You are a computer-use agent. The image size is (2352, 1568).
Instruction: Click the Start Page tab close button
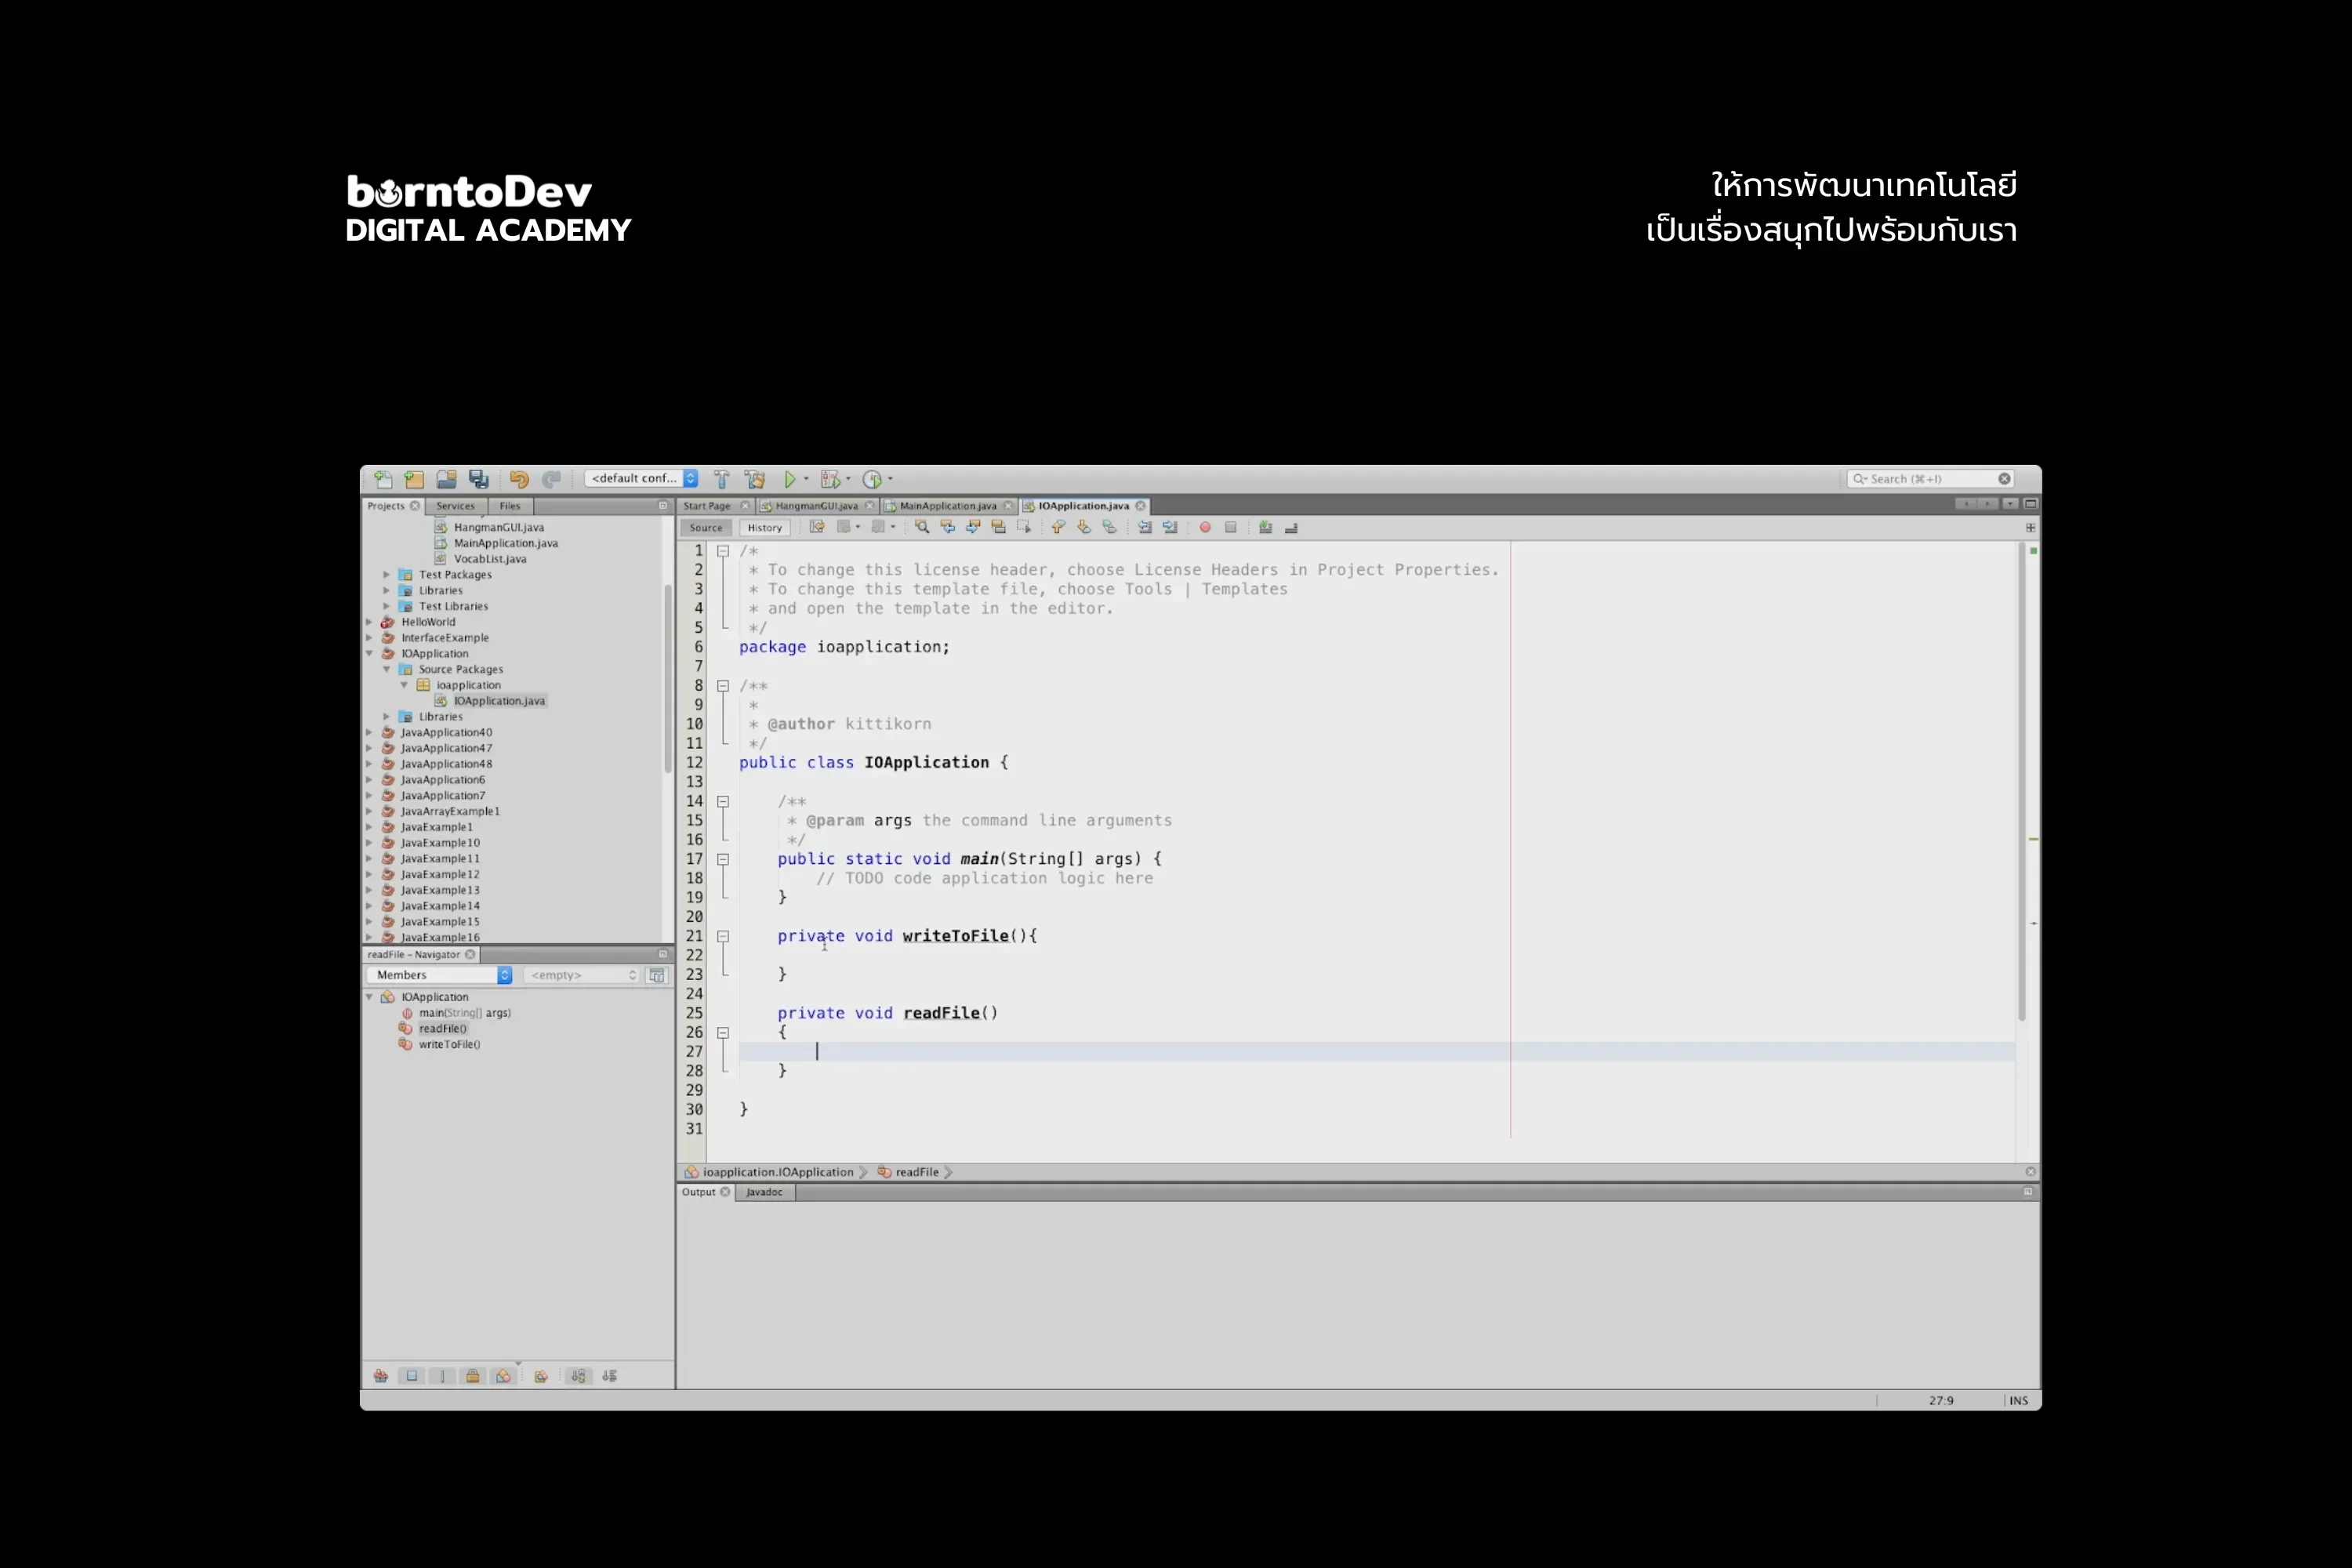745,506
